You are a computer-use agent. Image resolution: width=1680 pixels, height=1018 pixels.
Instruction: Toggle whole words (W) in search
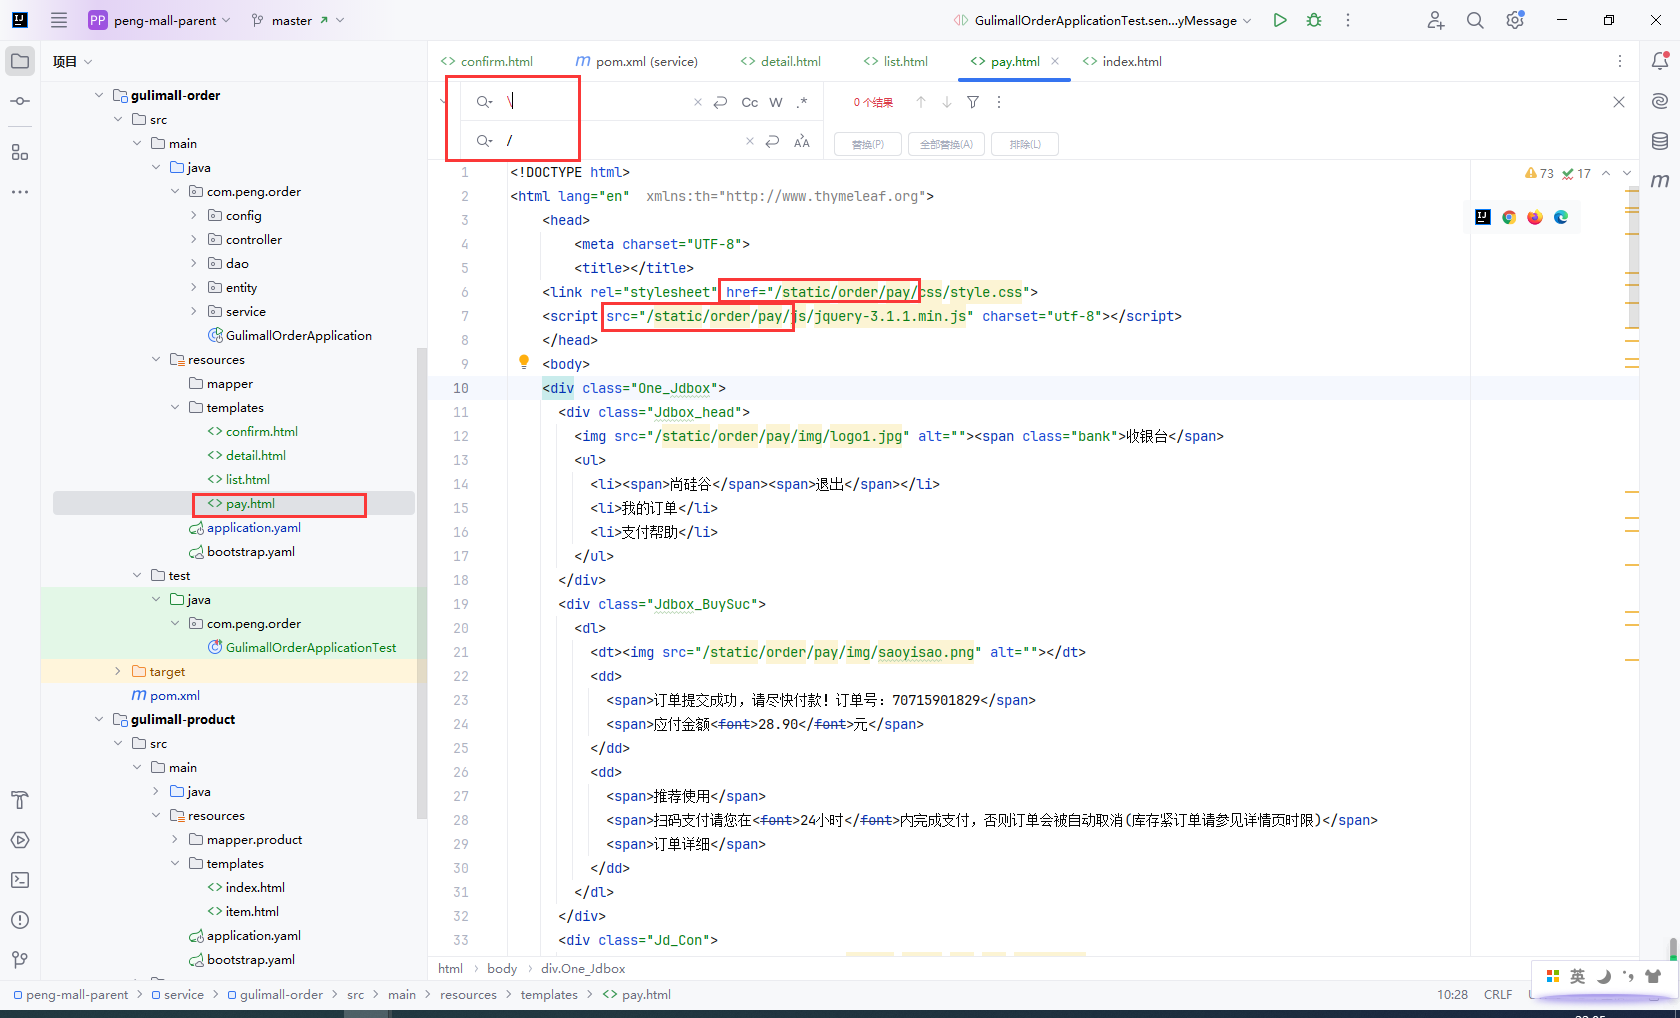[776, 102]
